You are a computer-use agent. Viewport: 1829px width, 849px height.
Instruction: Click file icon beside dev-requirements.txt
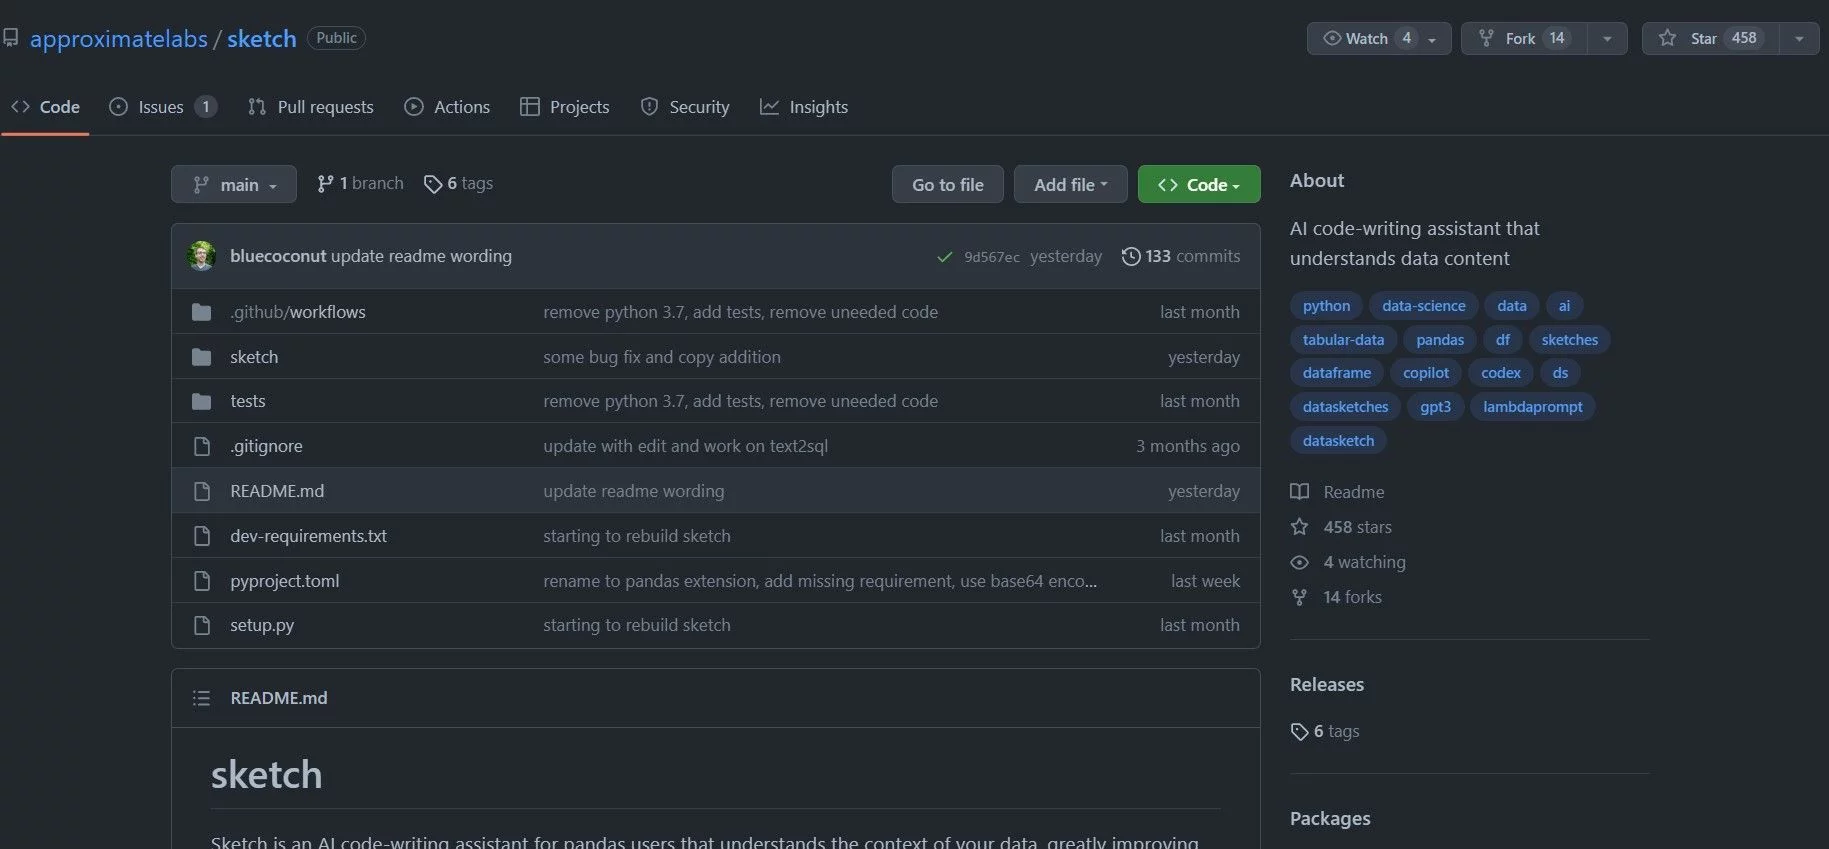(202, 536)
